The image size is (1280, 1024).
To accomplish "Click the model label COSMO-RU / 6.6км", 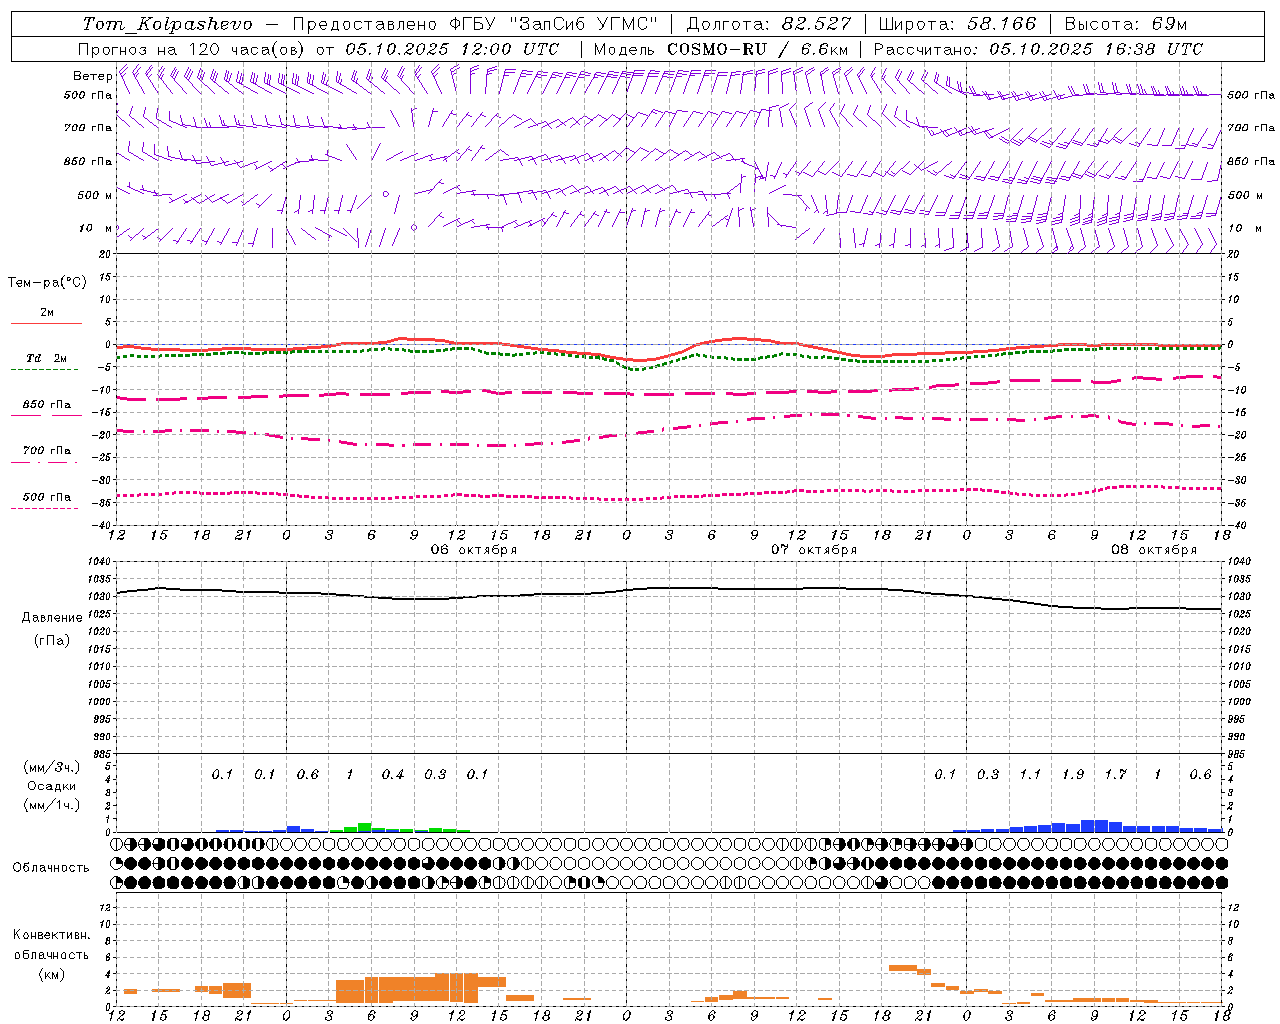I will [758, 49].
